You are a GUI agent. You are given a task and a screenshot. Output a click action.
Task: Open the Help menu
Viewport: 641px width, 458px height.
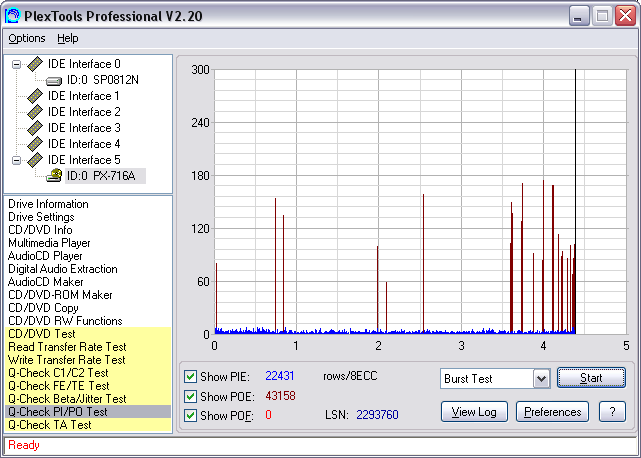[x=67, y=38]
